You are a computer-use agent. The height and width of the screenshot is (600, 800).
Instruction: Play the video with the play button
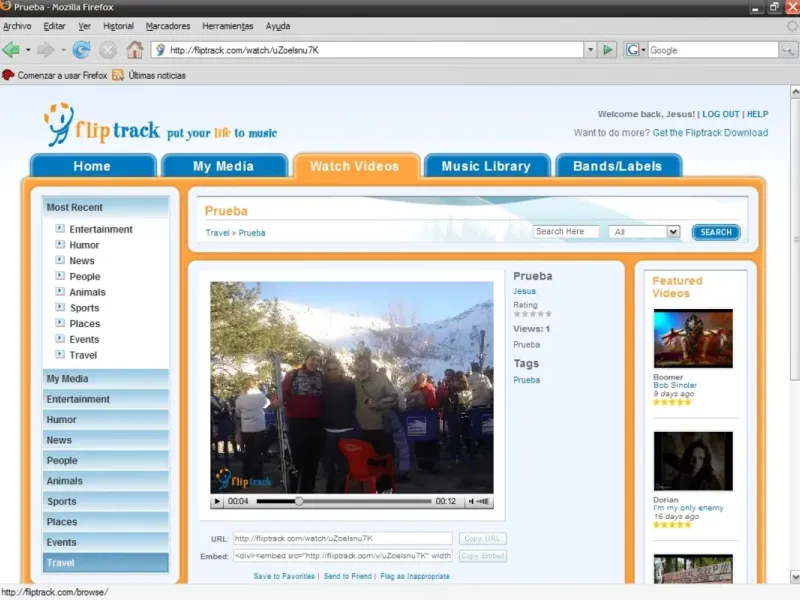217,502
